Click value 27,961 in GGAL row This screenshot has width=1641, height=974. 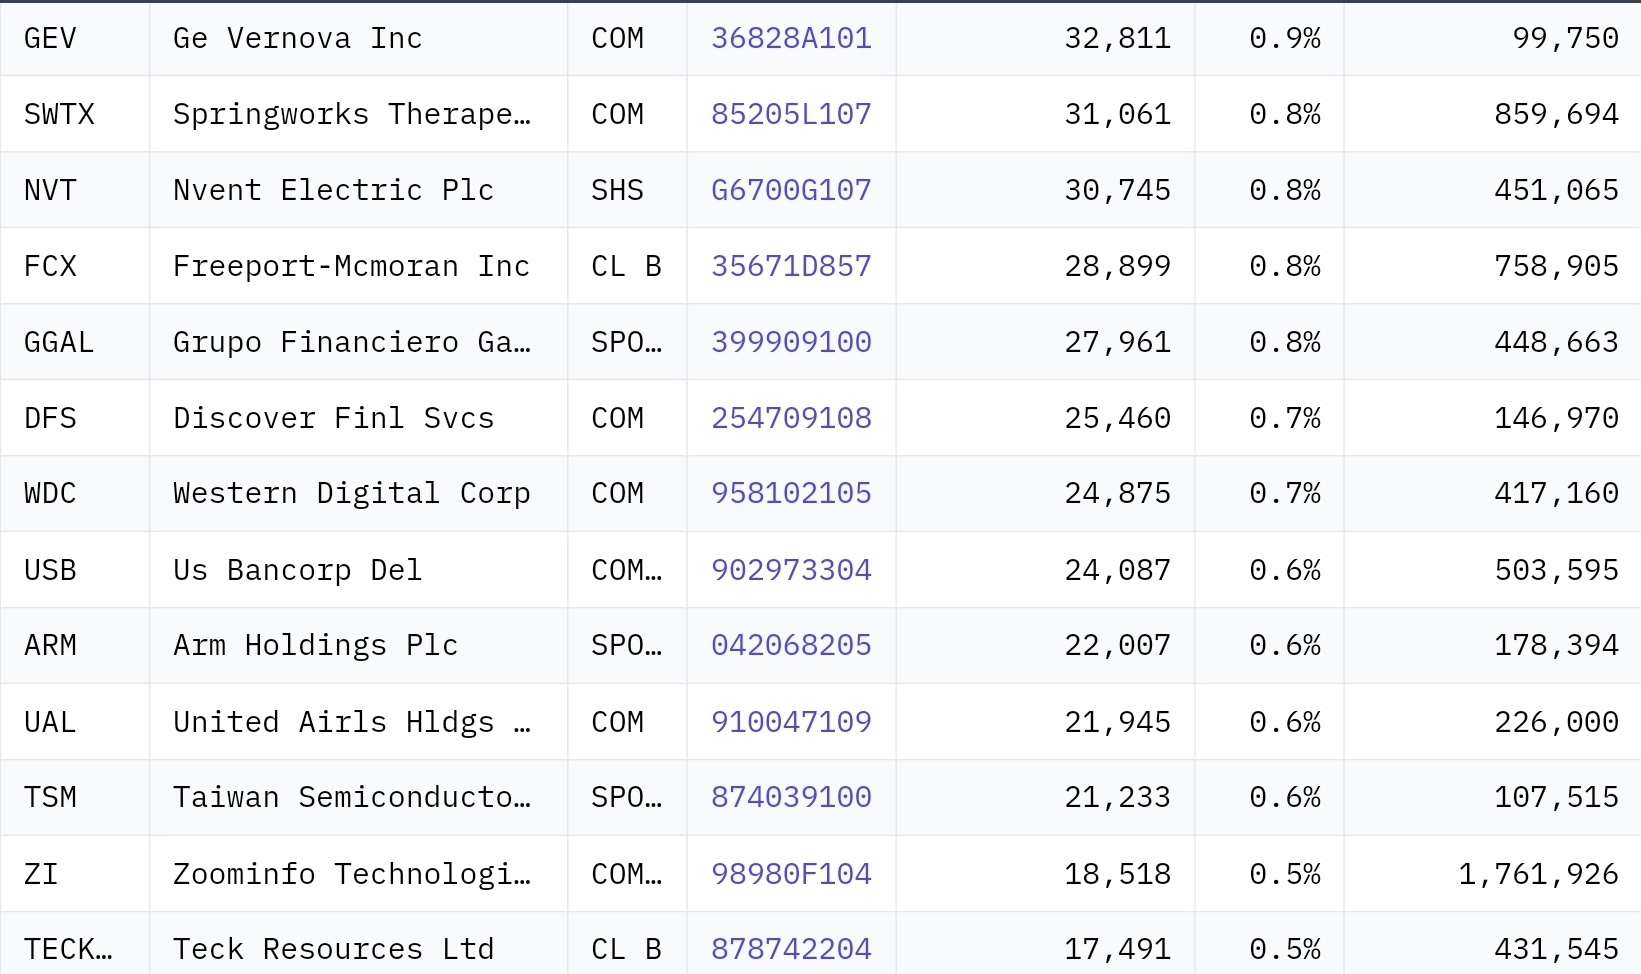tap(1118, 342)
